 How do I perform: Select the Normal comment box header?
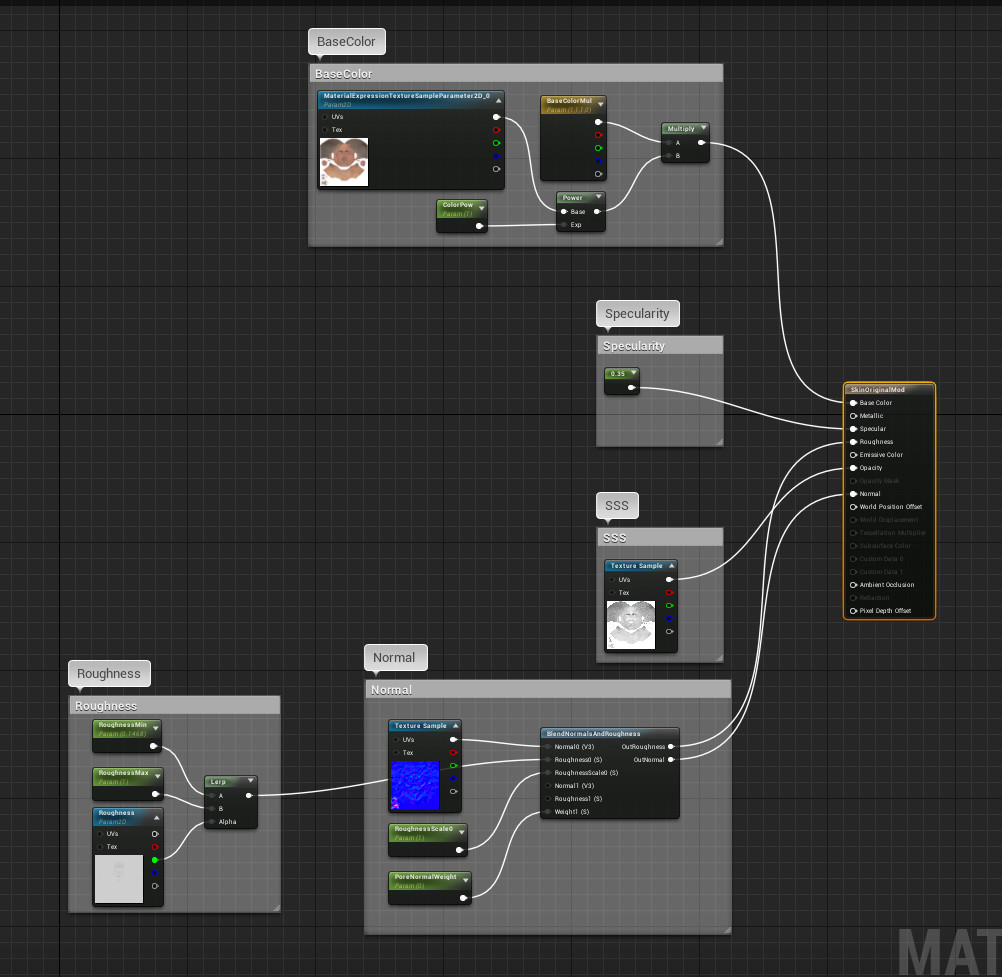548,689
